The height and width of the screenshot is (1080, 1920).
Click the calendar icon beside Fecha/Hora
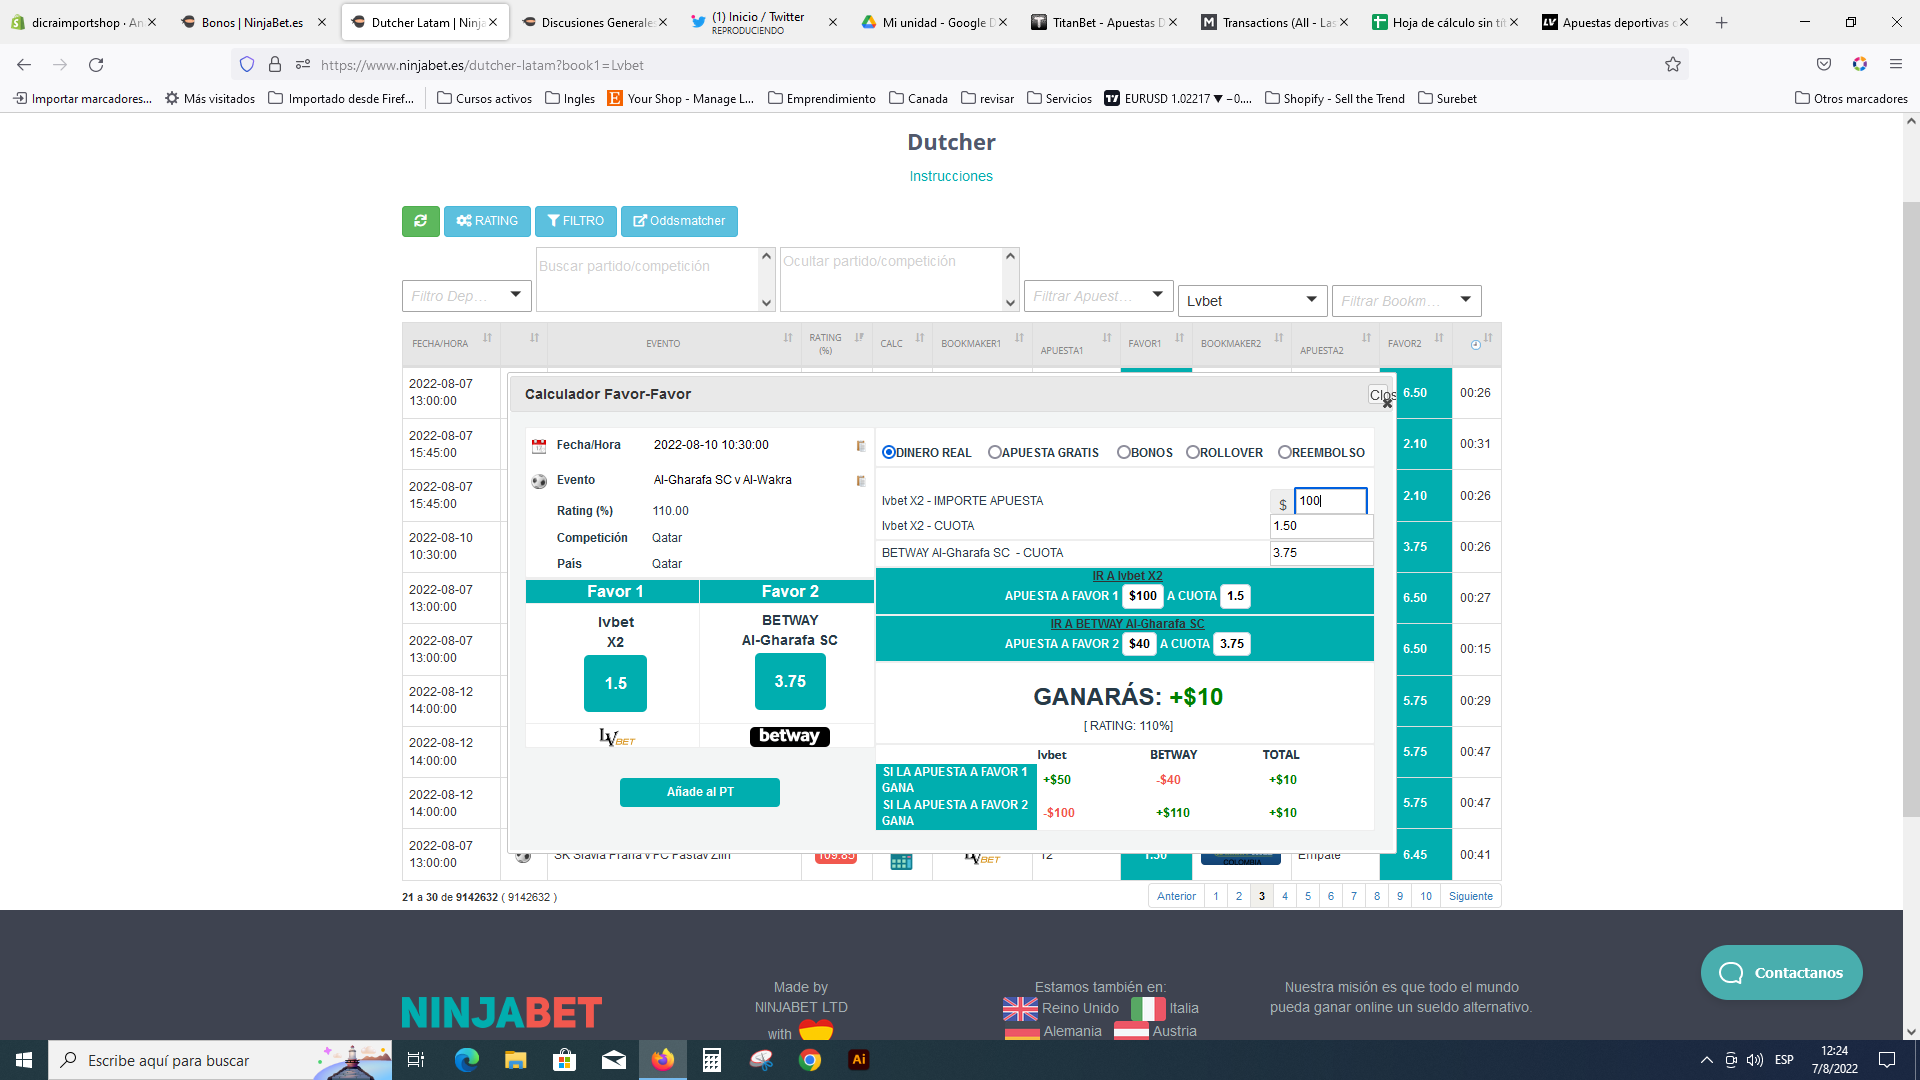pyautogui.click(x=539, y=446)
